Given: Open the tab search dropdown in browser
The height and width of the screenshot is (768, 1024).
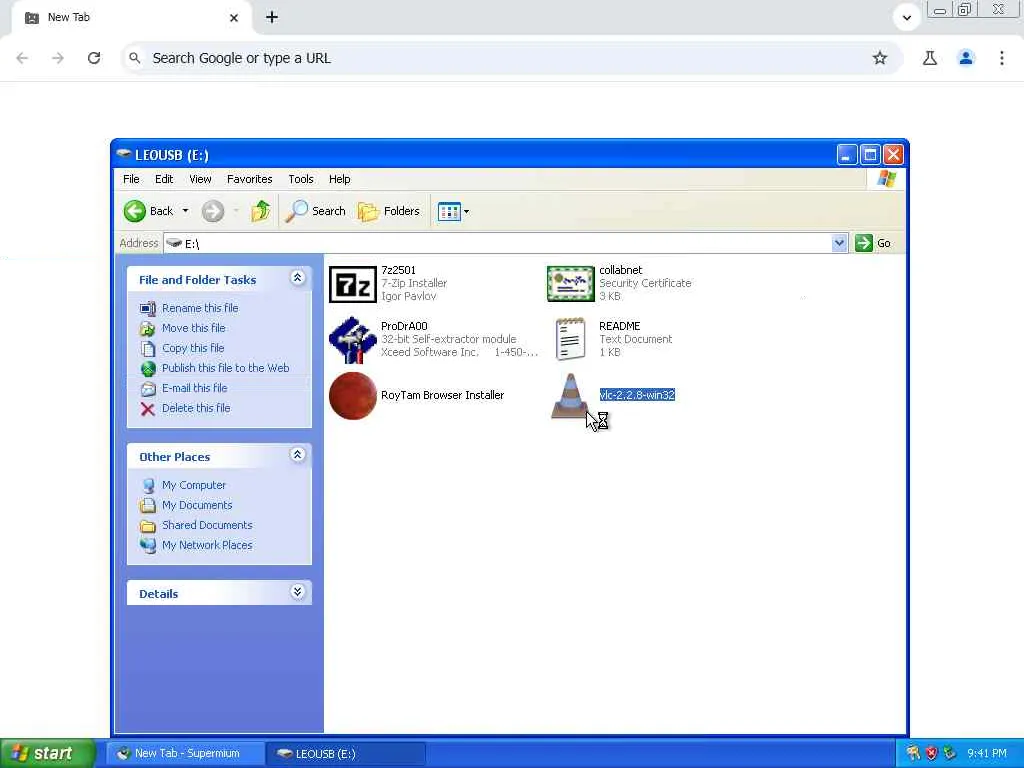Looking at the screenshot, I should point(906,18).
